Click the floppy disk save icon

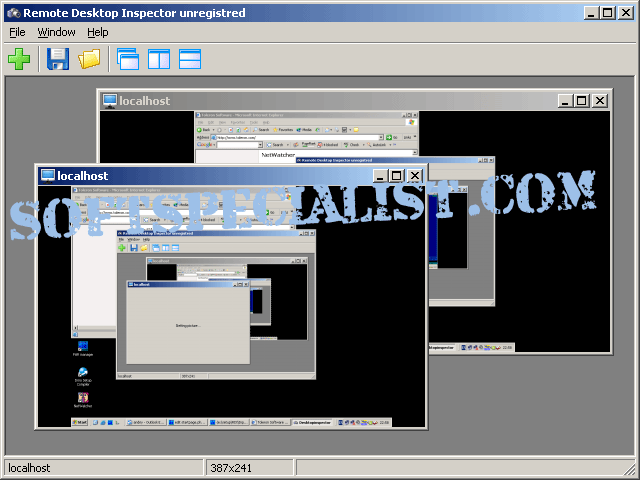(x=58, y=59)
